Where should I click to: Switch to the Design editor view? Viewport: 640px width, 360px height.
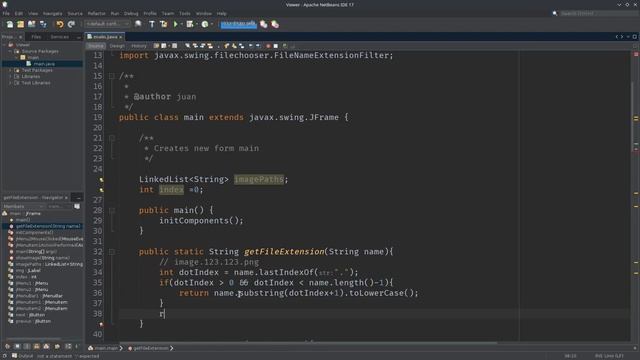coord(117,46)
